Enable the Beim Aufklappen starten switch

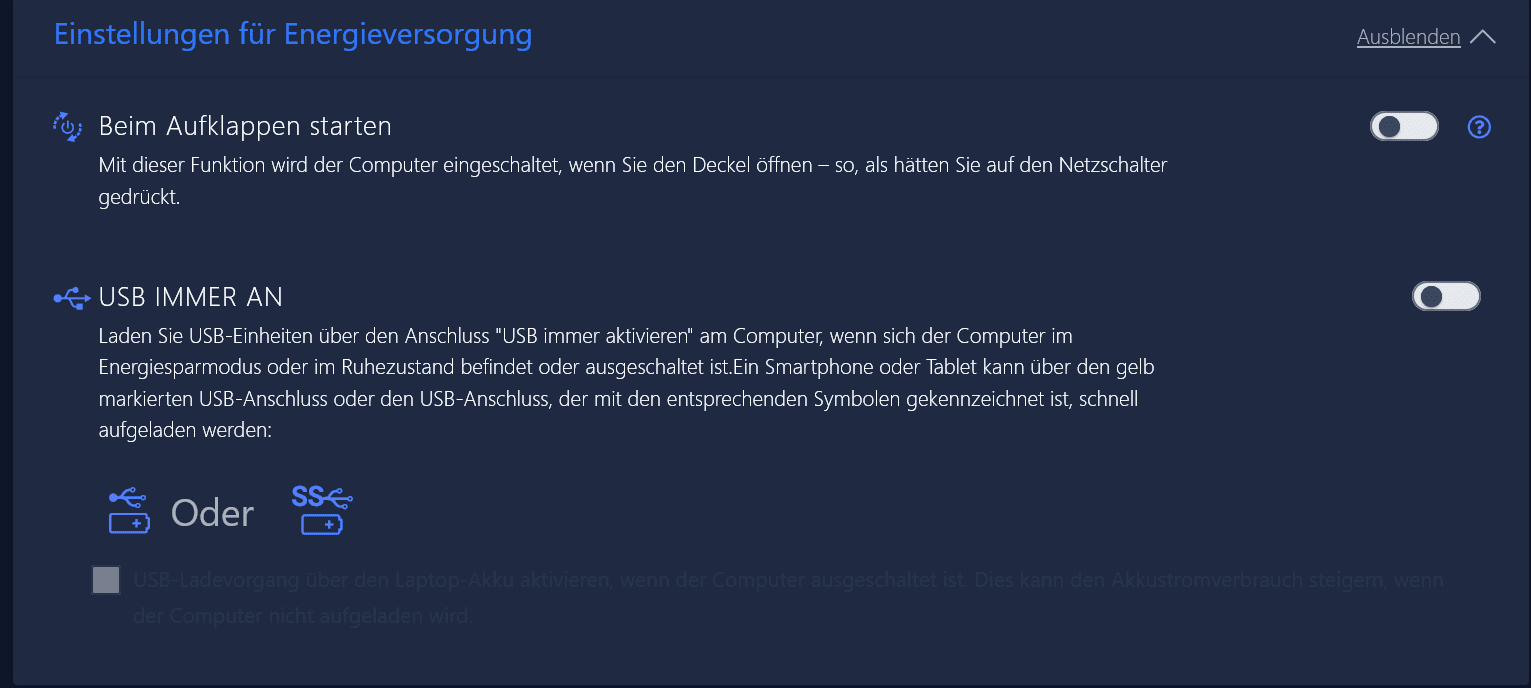coord(1403,127)
